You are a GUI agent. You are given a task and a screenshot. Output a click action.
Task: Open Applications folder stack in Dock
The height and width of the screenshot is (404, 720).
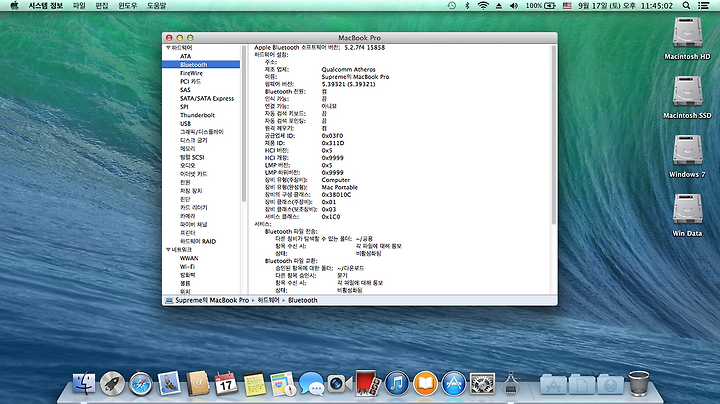click(553, 385)
